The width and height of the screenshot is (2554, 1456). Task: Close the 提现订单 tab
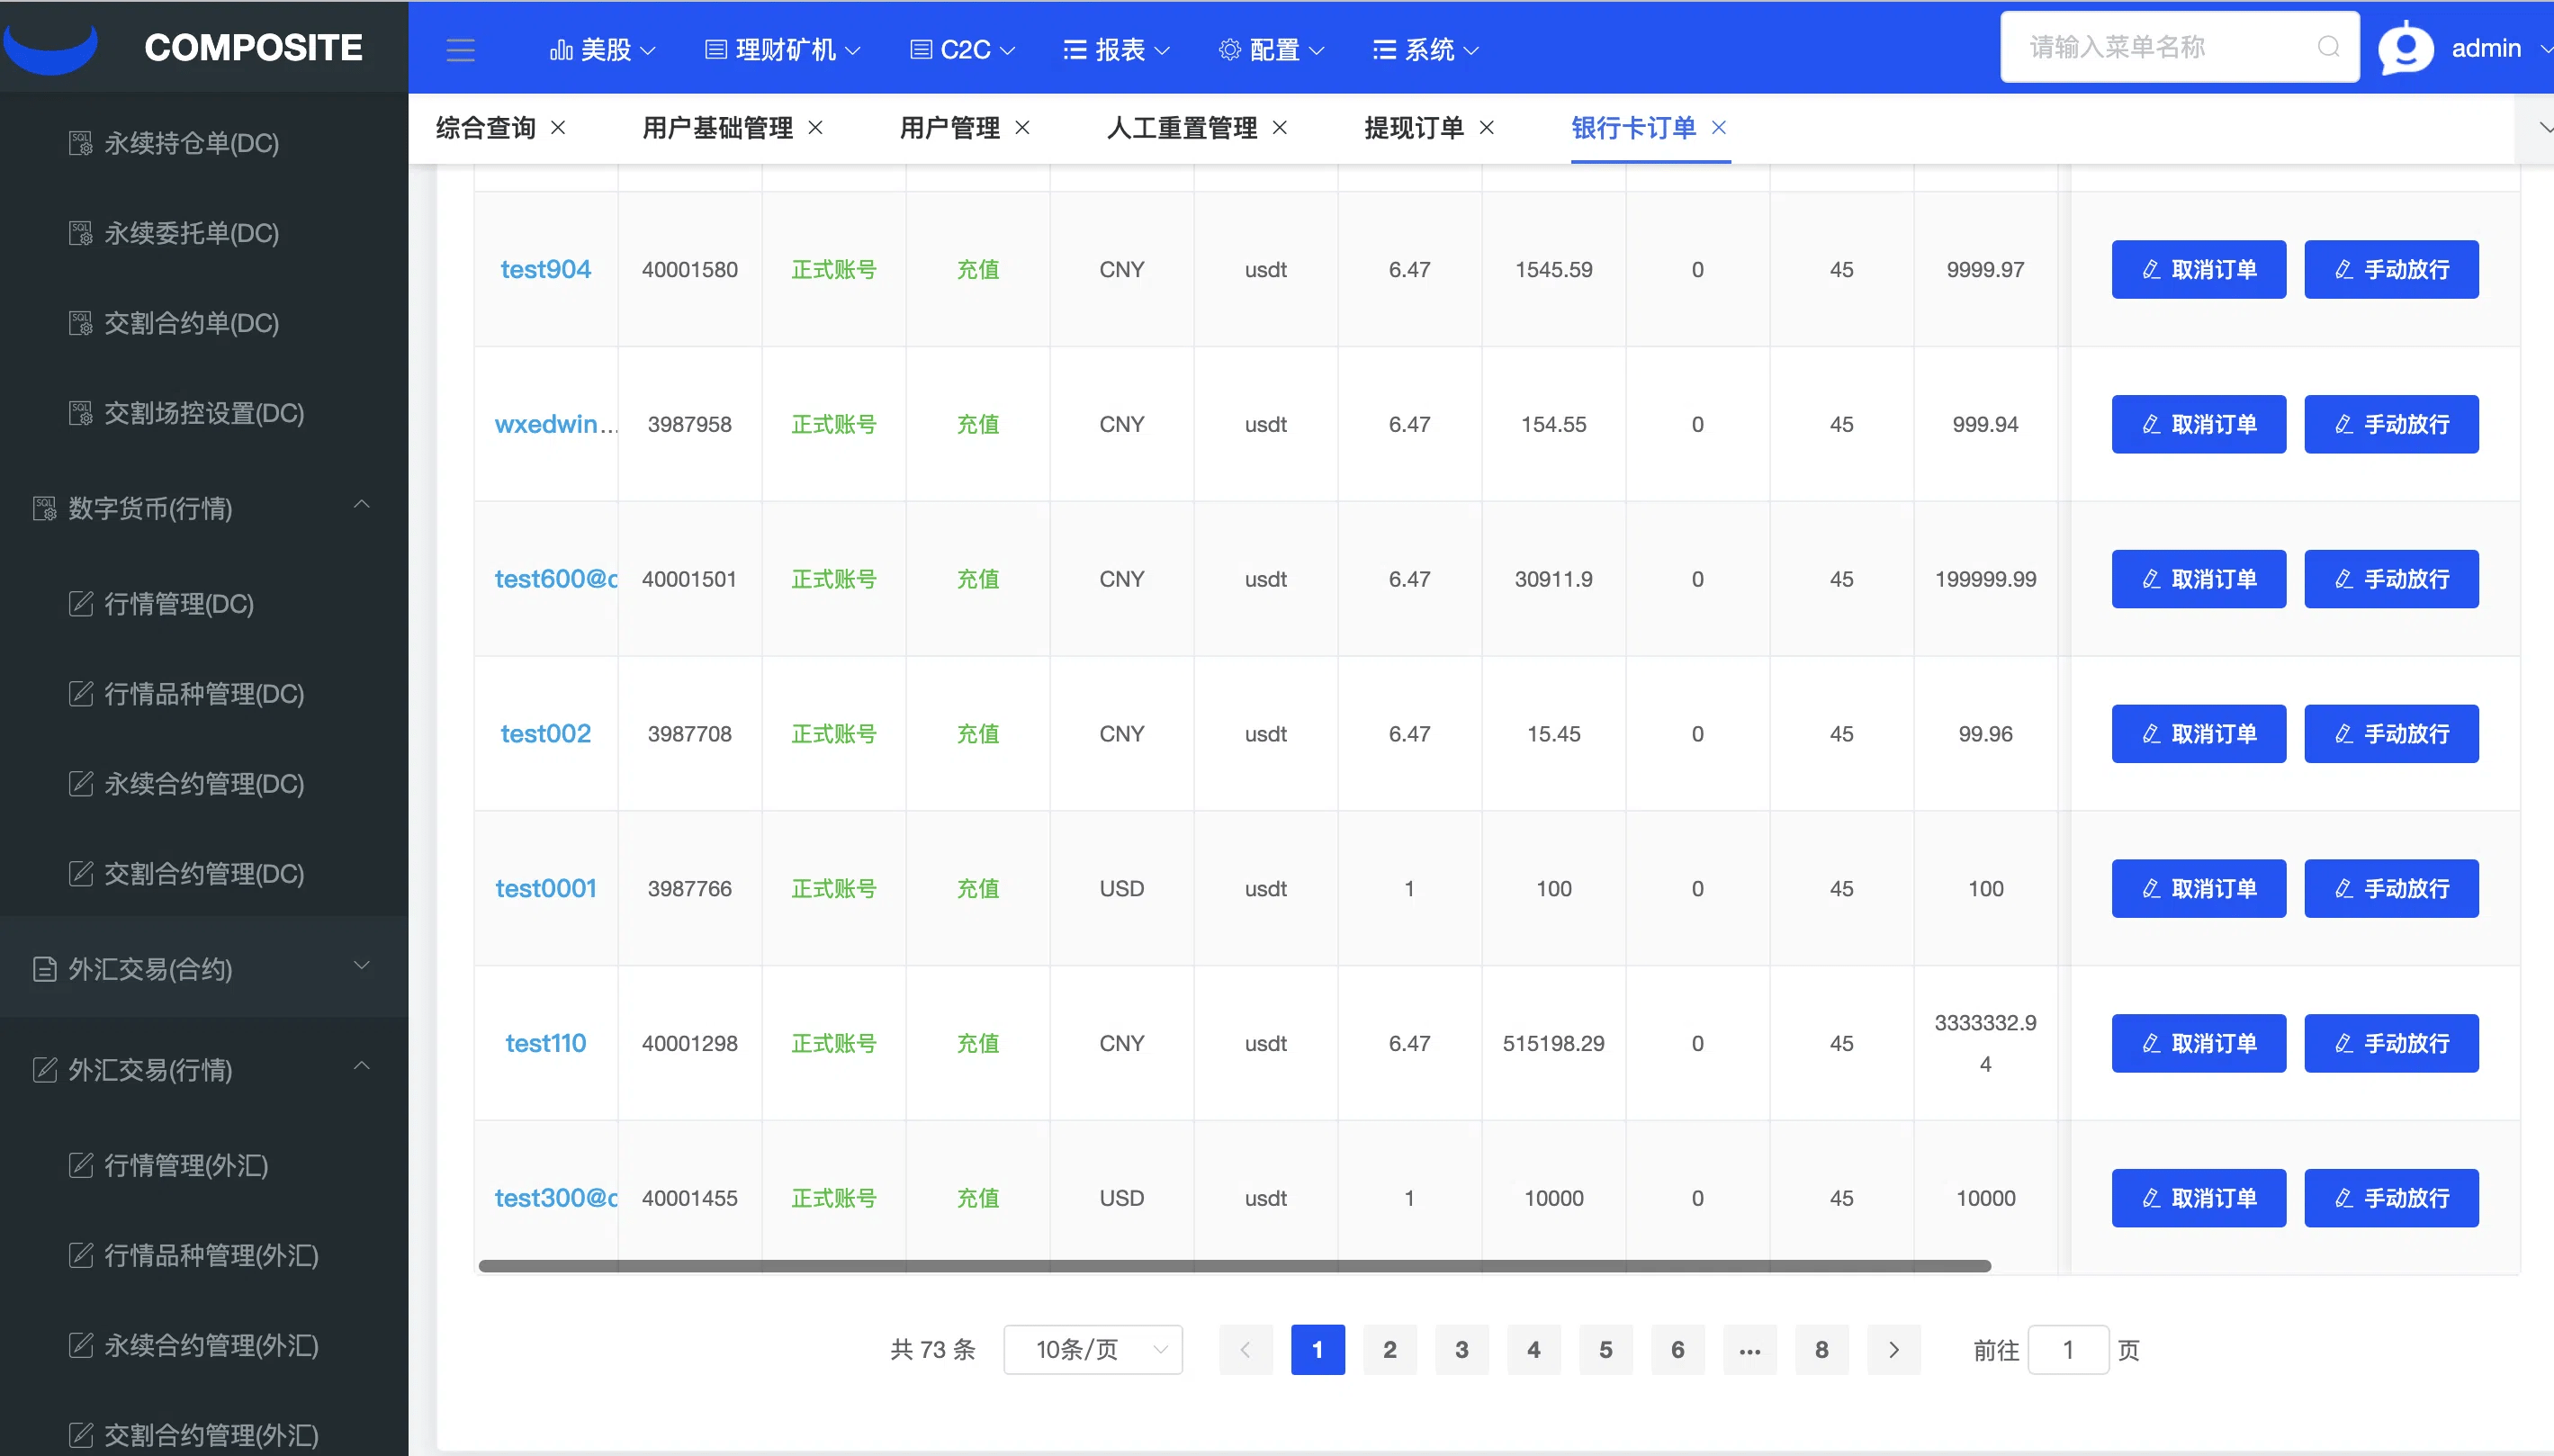coord(1487,127)
